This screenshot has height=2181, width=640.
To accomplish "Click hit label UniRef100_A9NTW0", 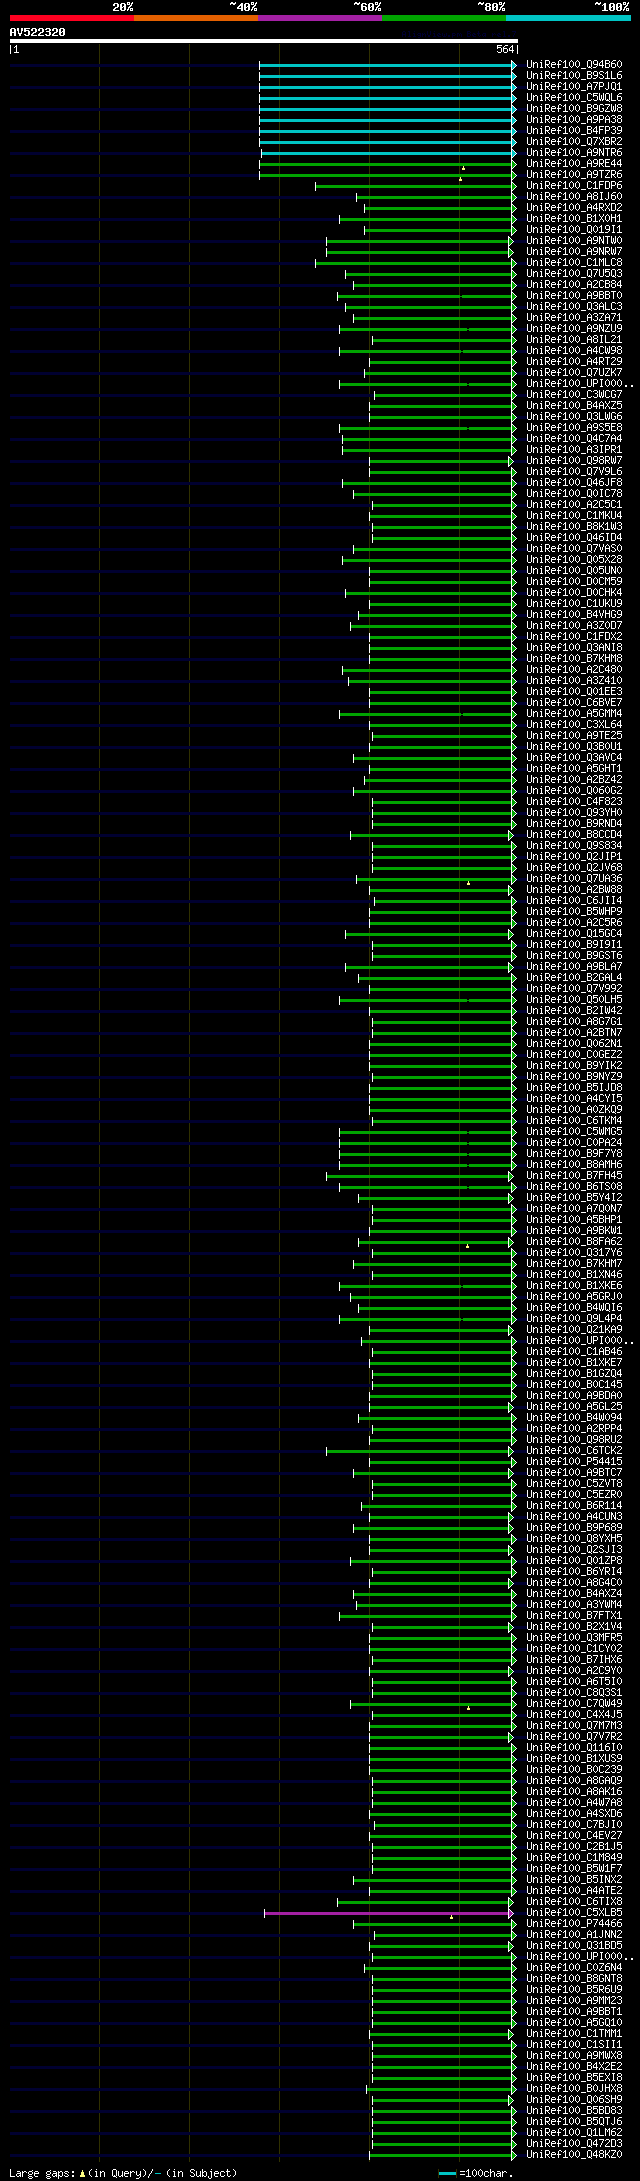I will [574, 241].
